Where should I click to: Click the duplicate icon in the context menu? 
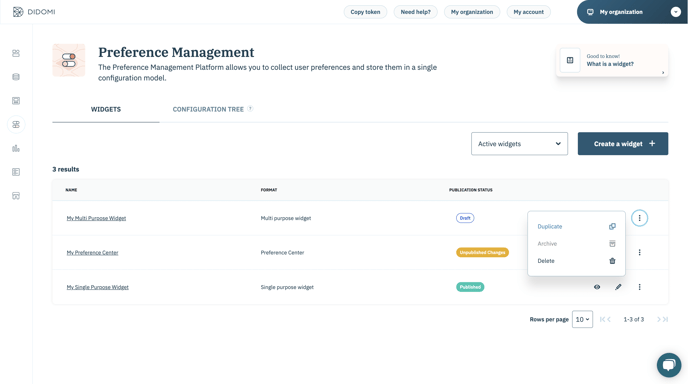tap(612, 226)
